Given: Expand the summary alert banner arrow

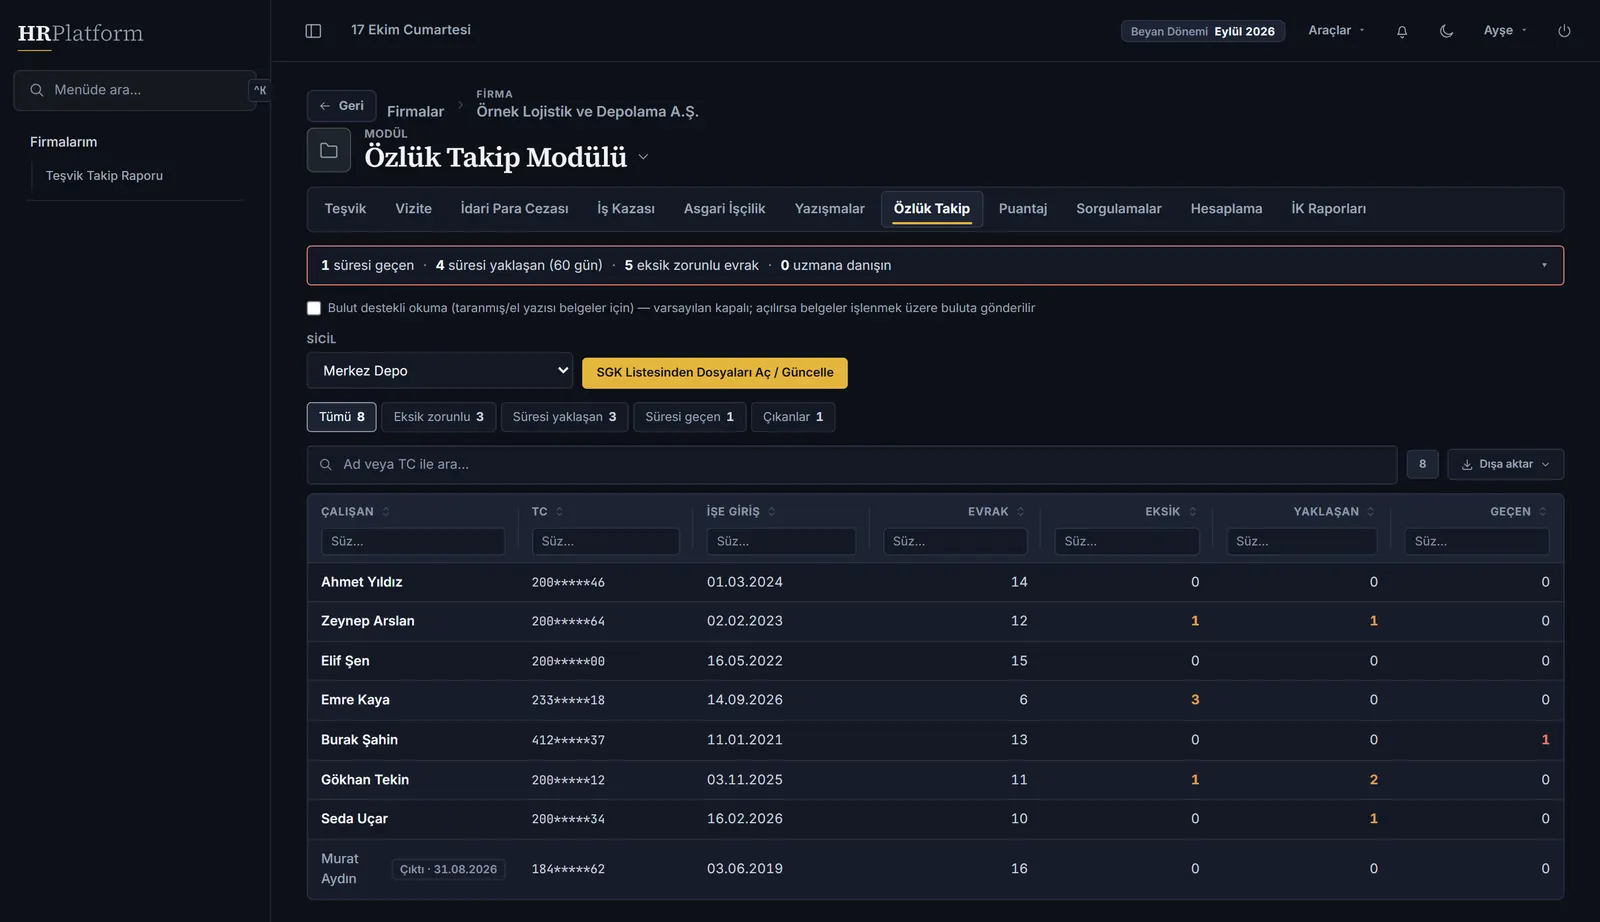Looking at the screenshot, I should [x=1544, y=266].
